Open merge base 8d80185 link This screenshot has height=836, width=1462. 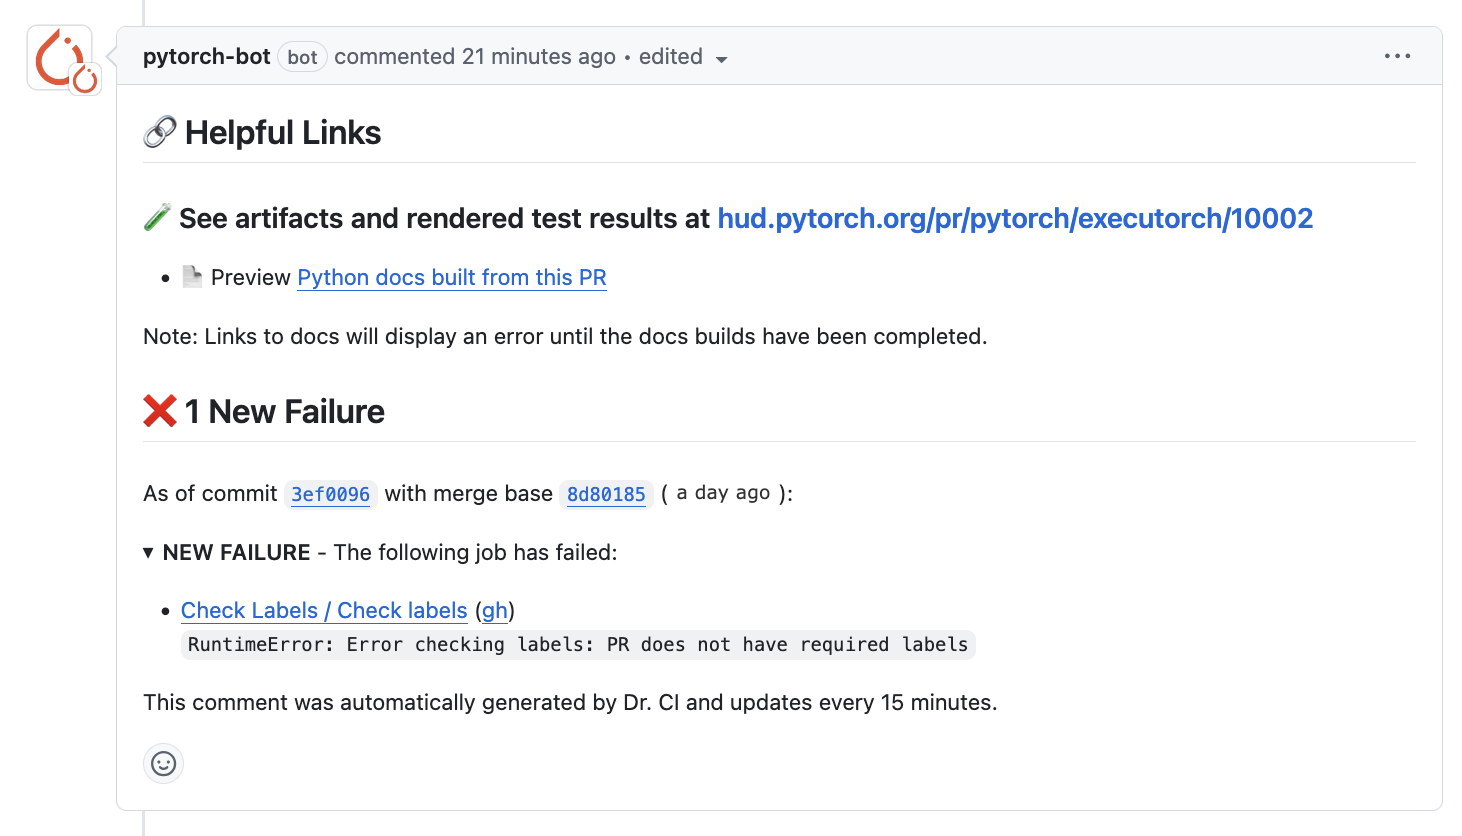tap(606, 494)
